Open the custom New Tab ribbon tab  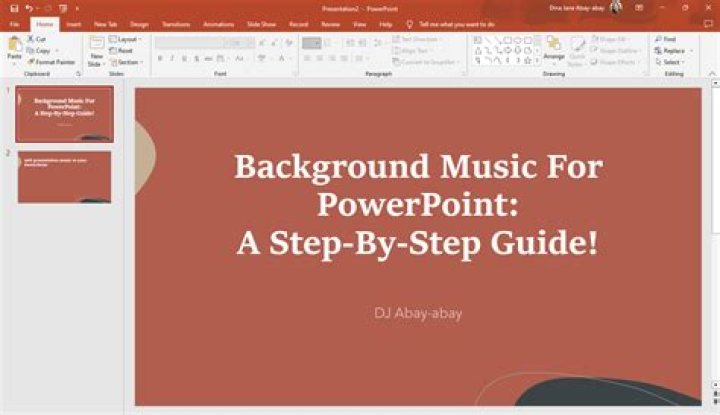tap(106, 24)
